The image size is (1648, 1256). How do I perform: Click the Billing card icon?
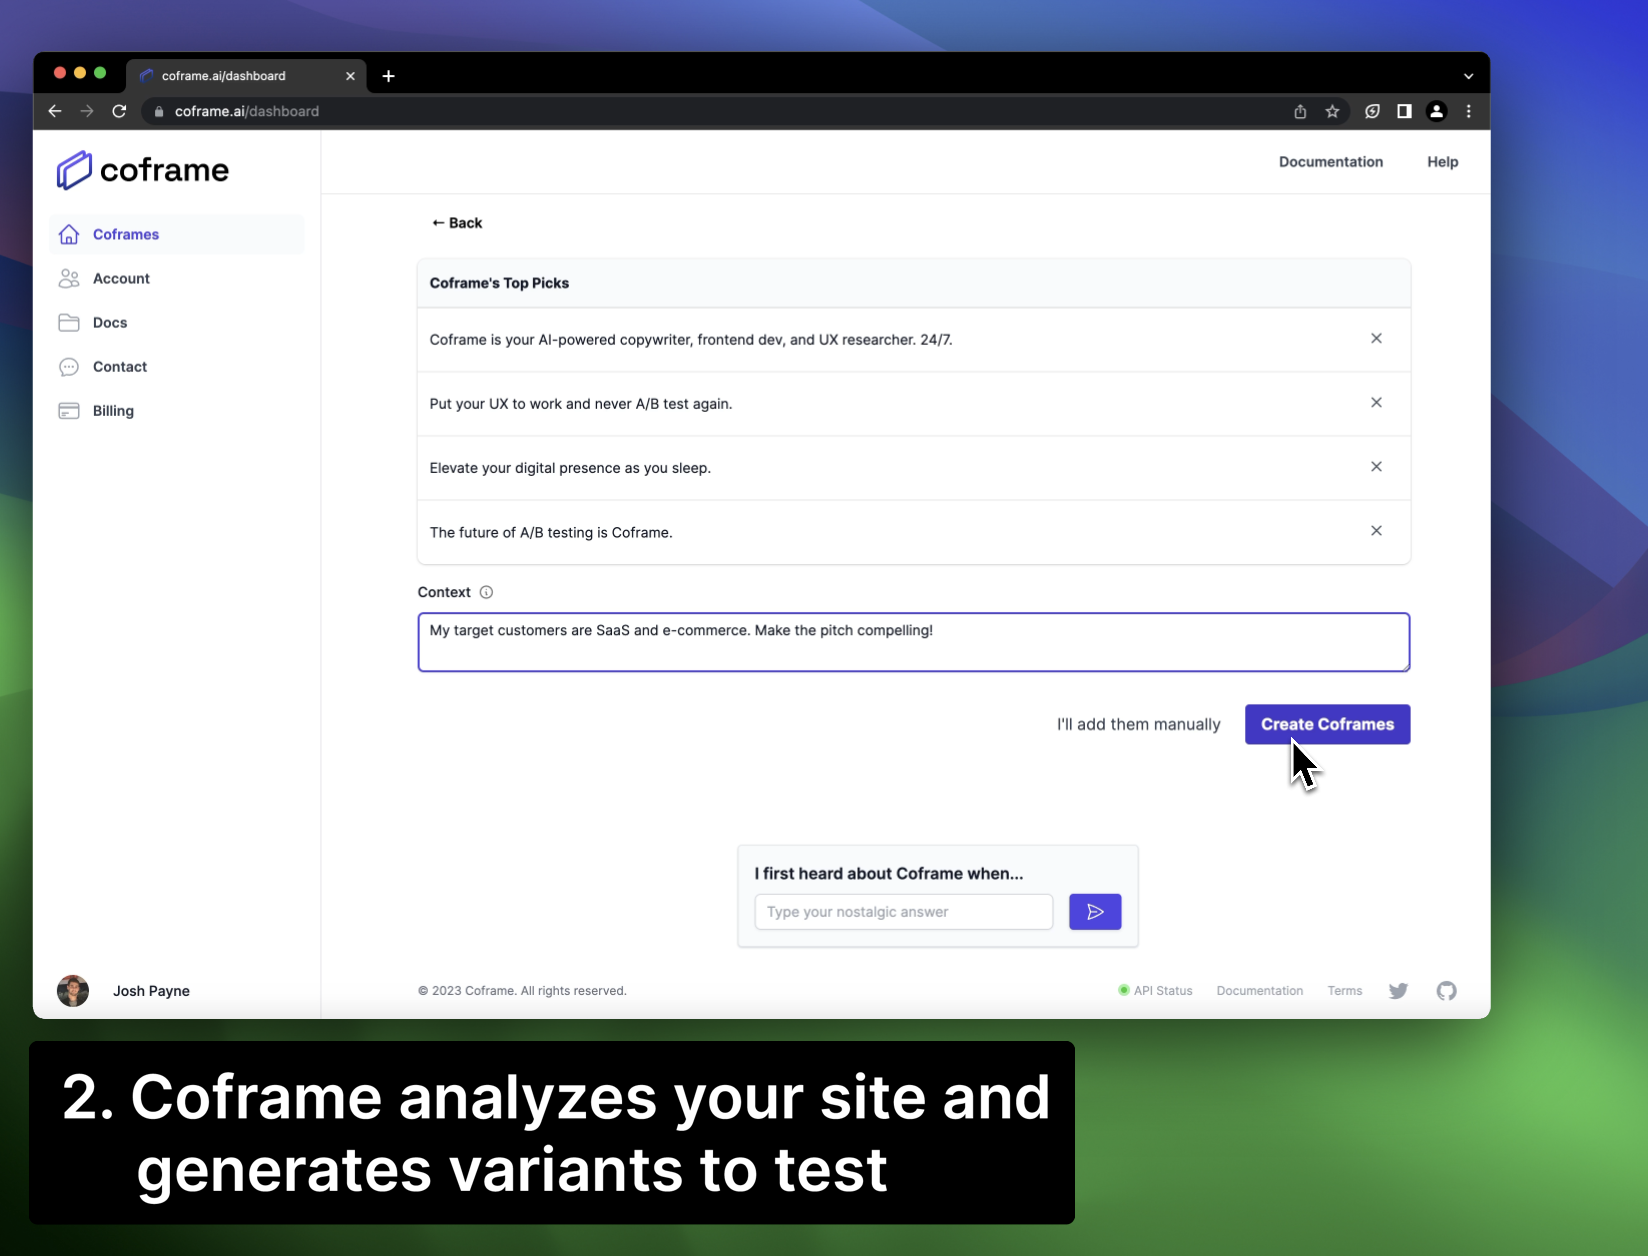(69, 411)
